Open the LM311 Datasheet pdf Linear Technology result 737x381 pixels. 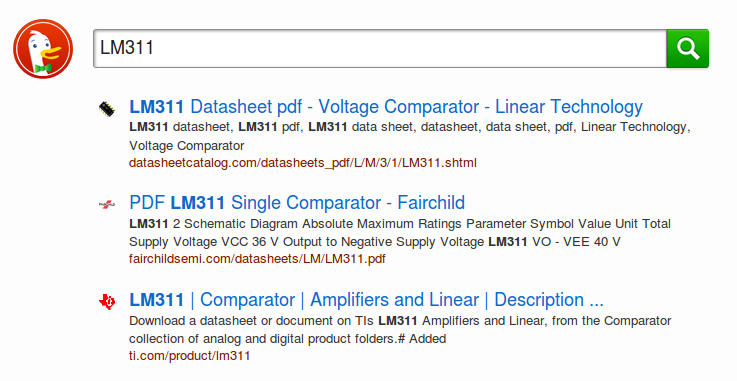point(386,107)
